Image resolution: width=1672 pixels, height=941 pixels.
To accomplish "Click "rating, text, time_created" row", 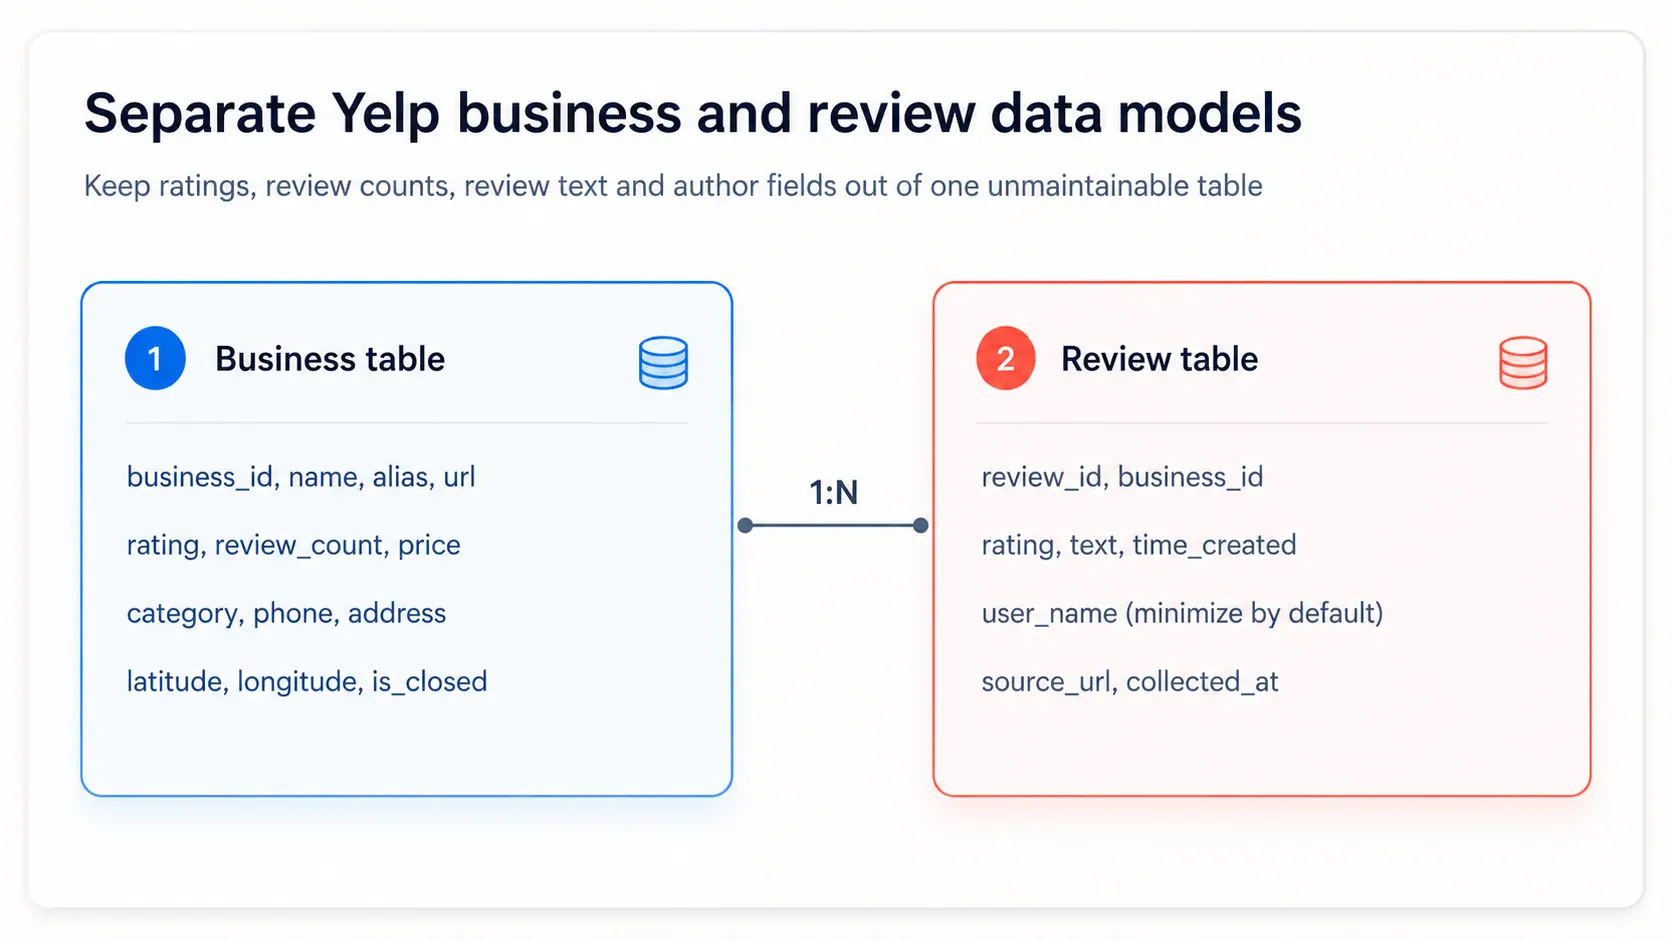I will [1139, 545].
